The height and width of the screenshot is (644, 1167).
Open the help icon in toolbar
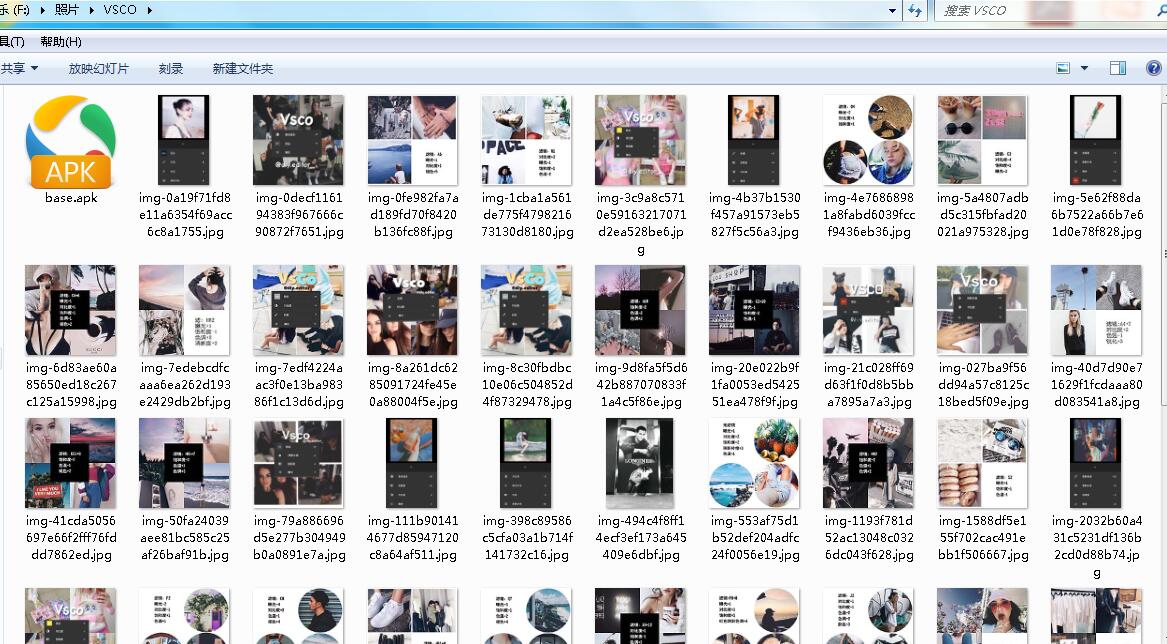pyautogui.click(x=1154, y=68)
